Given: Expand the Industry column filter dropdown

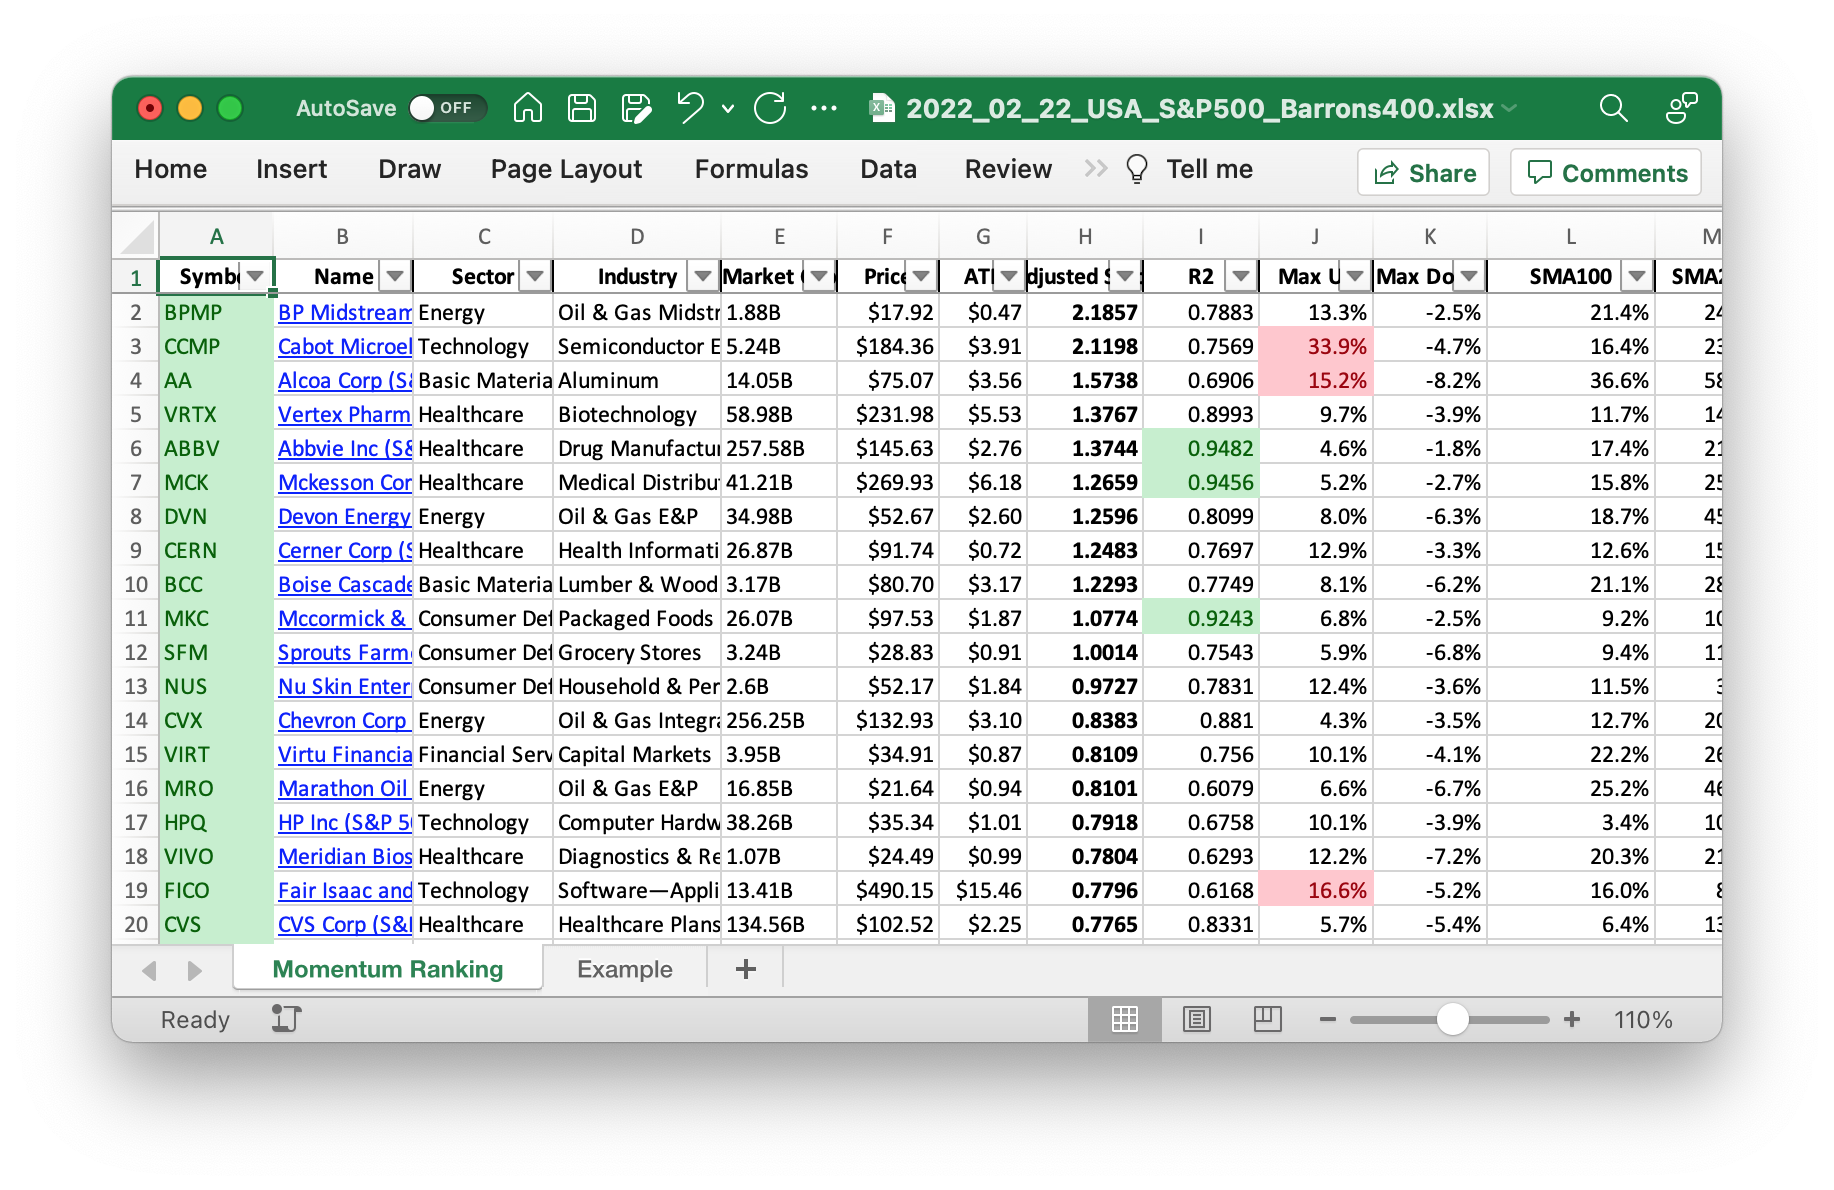Looking at the screenshot, I should point(703,276).
